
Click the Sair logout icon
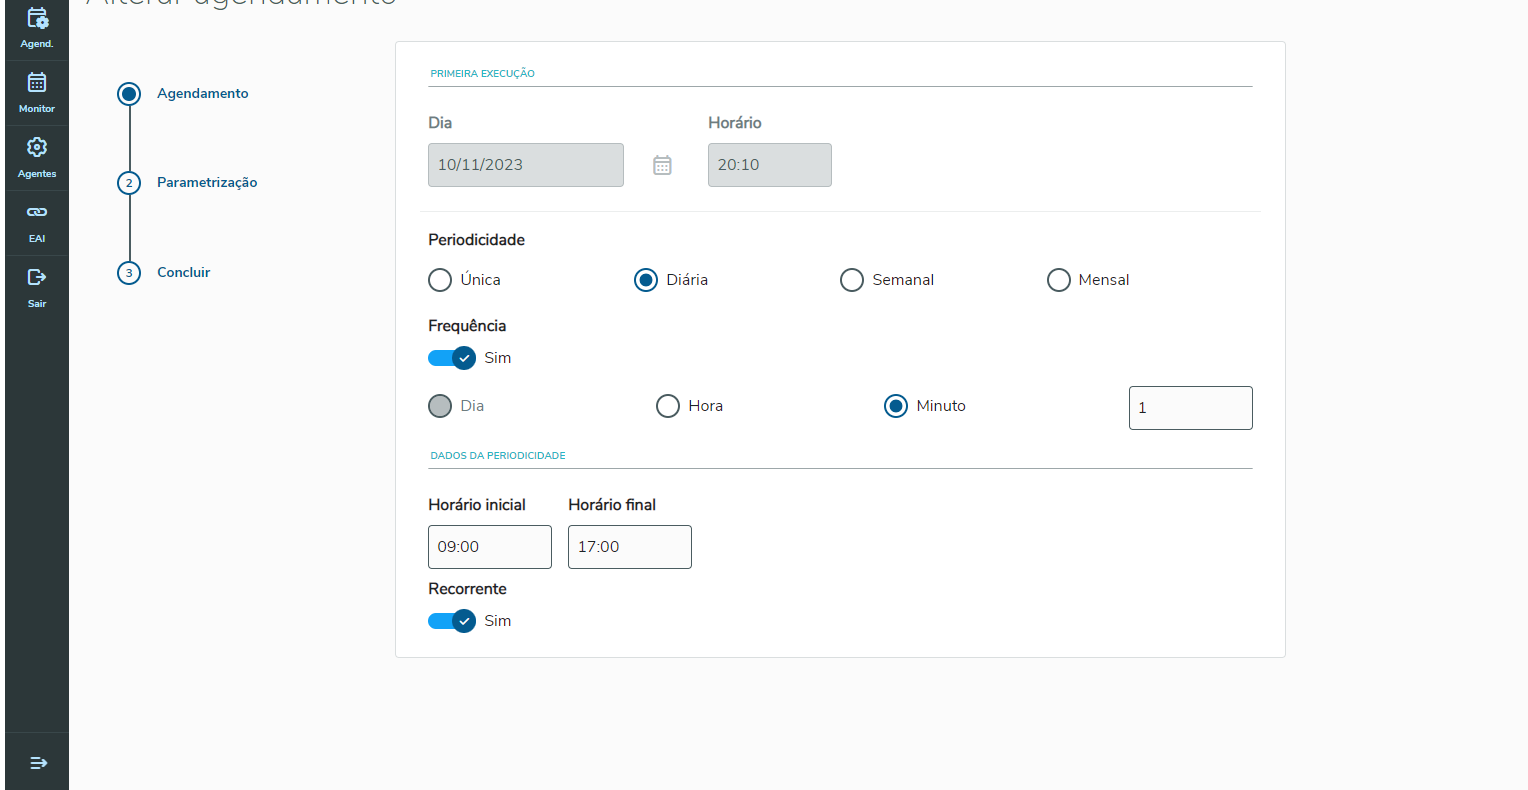pyautogui.click(x=37, y=287)
